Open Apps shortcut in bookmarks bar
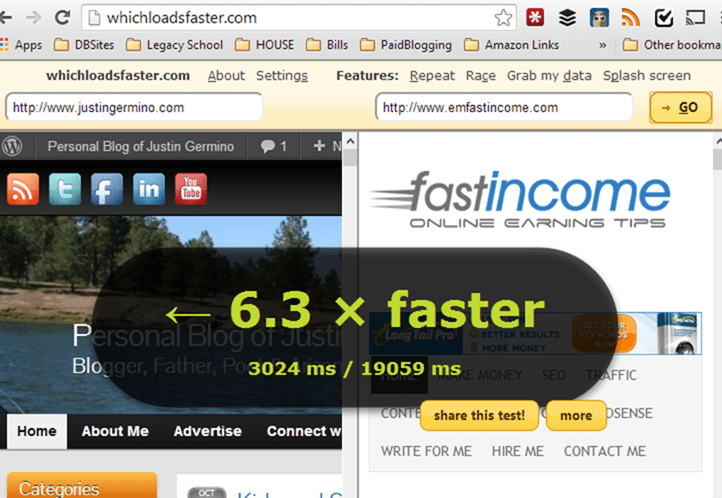Image resolution: width=722 pixels, height=498 pixels. 21,45
